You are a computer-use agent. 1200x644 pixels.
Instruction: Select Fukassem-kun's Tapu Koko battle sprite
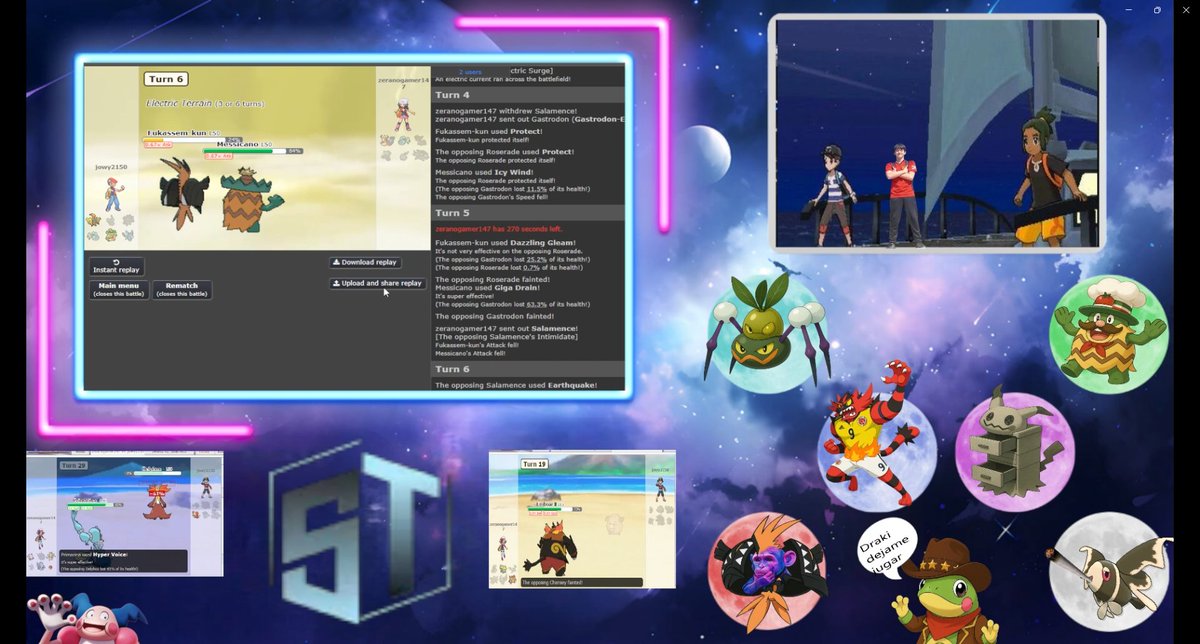pos(184,193)
